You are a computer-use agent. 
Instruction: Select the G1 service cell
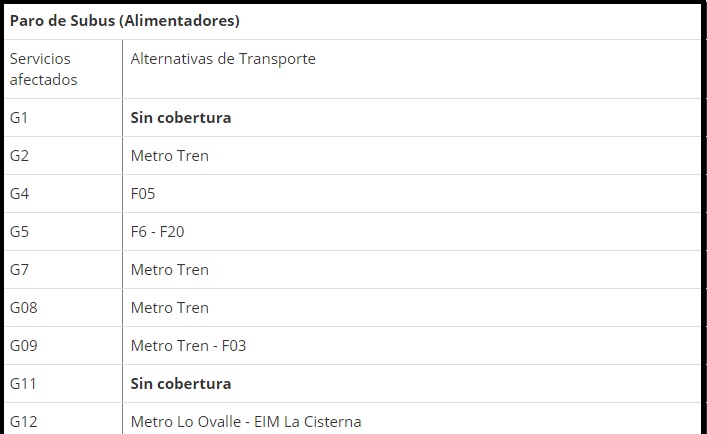(x=20, y=118)
